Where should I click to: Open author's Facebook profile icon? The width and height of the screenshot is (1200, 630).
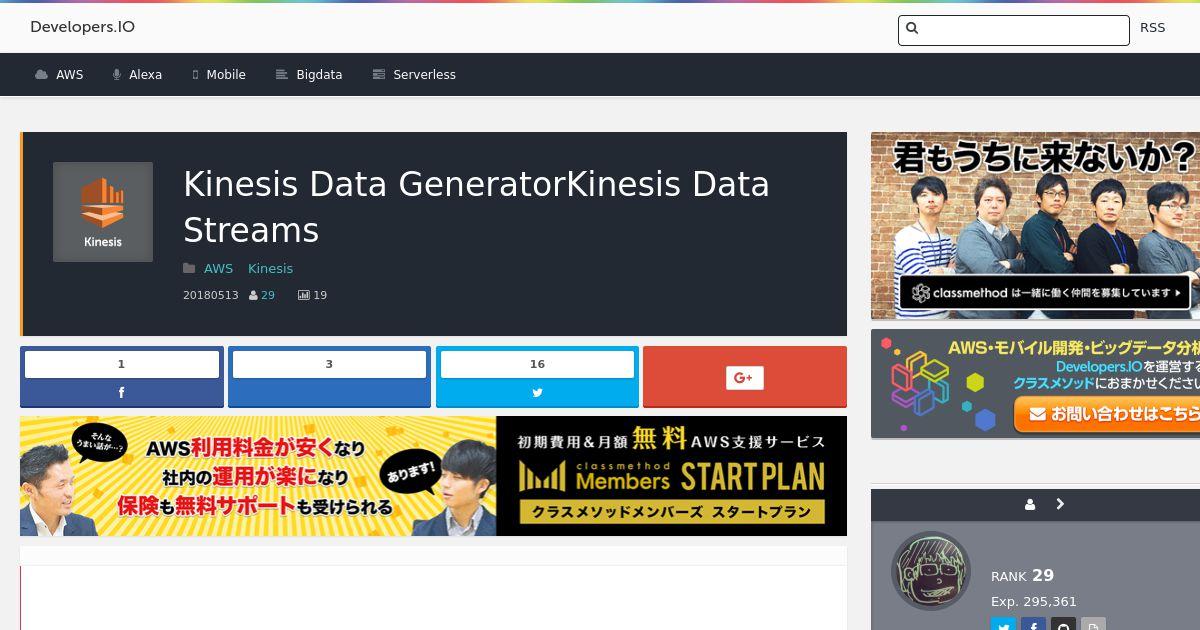1033,625
